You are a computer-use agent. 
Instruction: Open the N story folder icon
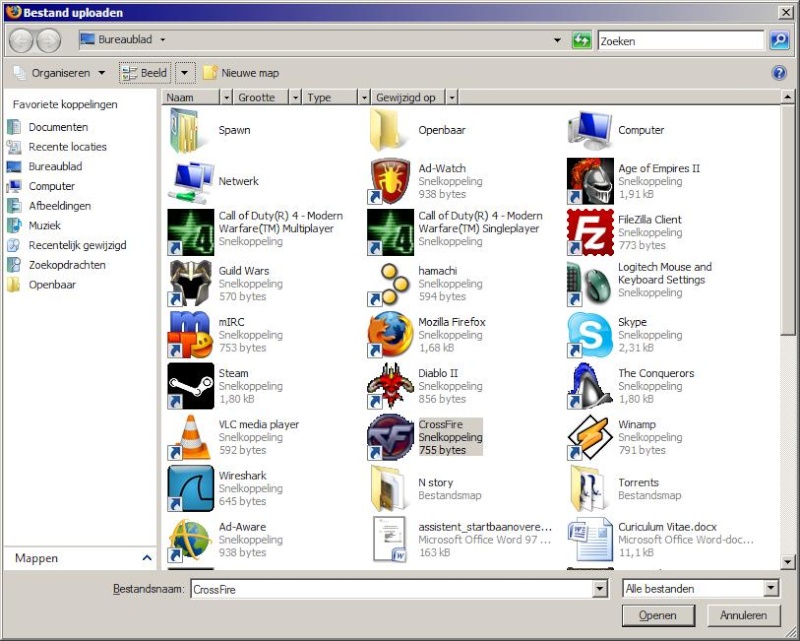tap(391, 488)
